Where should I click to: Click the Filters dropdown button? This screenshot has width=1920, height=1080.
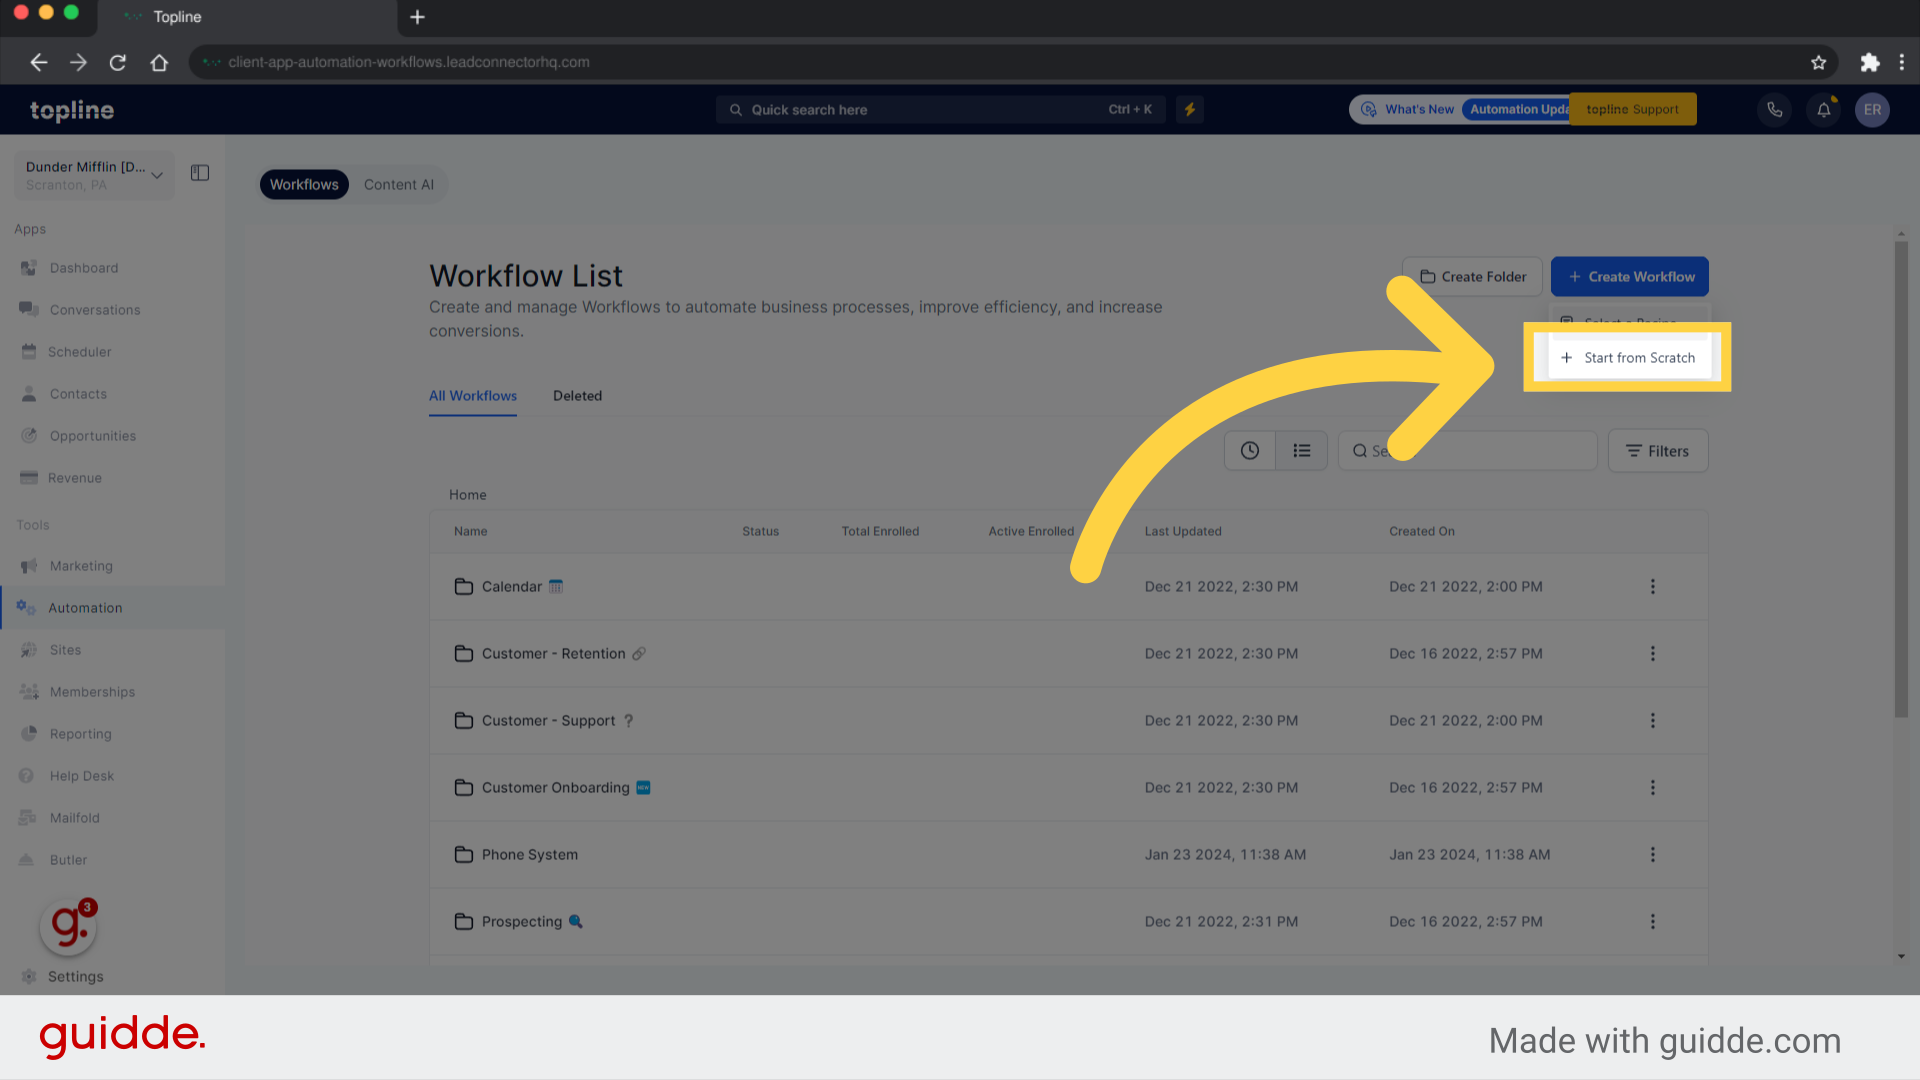click(x=1658, y=450)
